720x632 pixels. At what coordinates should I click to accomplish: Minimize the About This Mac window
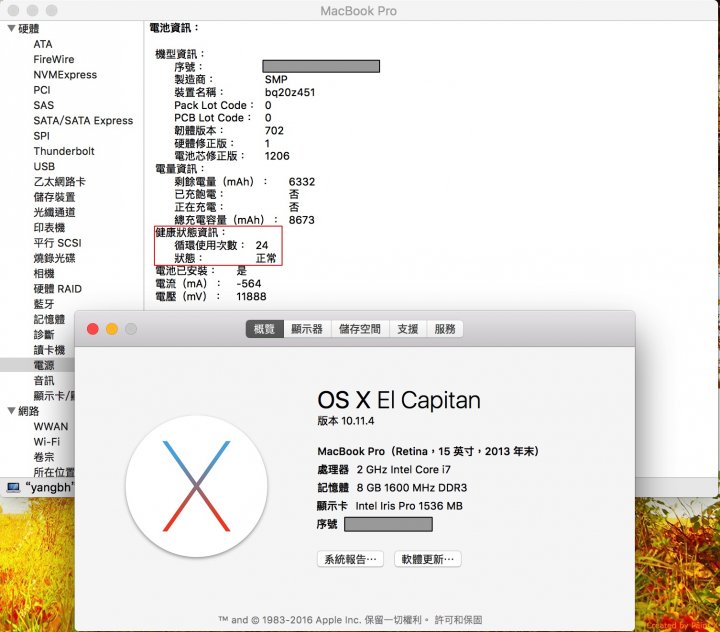click(112, 329)
